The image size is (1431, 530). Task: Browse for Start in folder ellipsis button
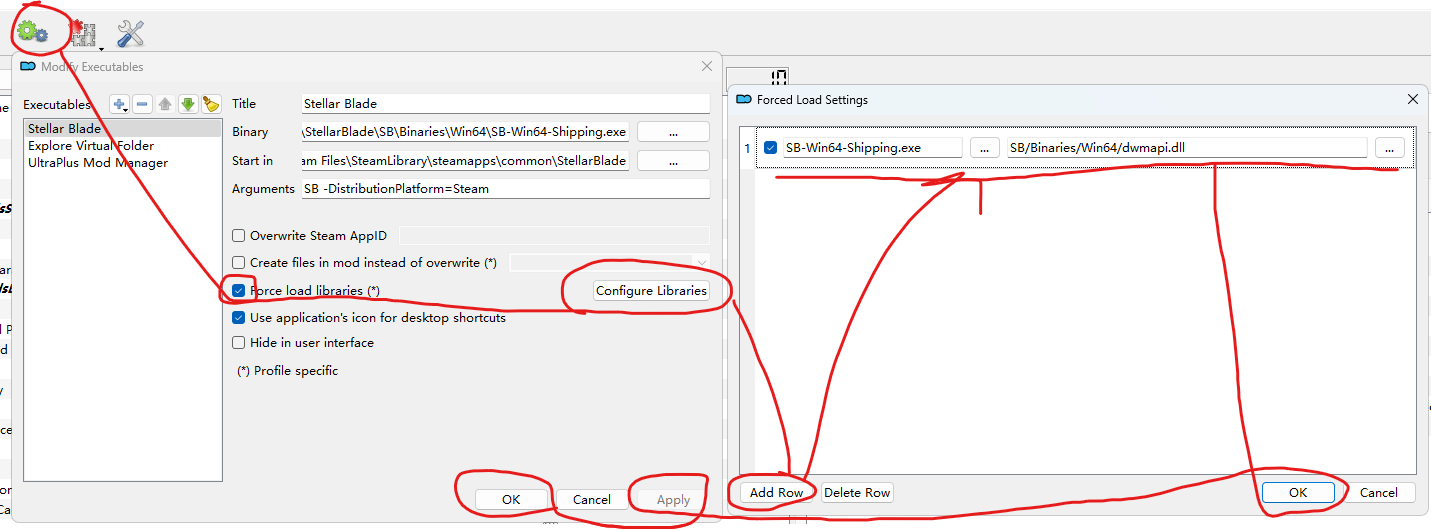coord(673,160)
